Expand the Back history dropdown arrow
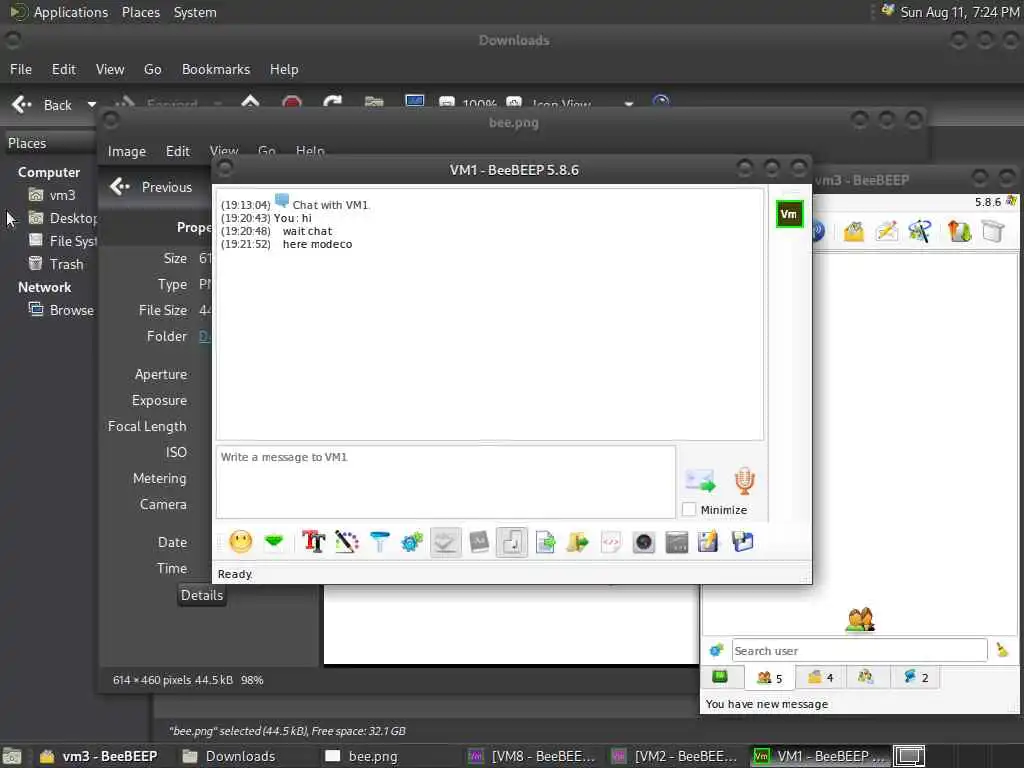This screenshot has width=1024, height=768. click(91, 104)
